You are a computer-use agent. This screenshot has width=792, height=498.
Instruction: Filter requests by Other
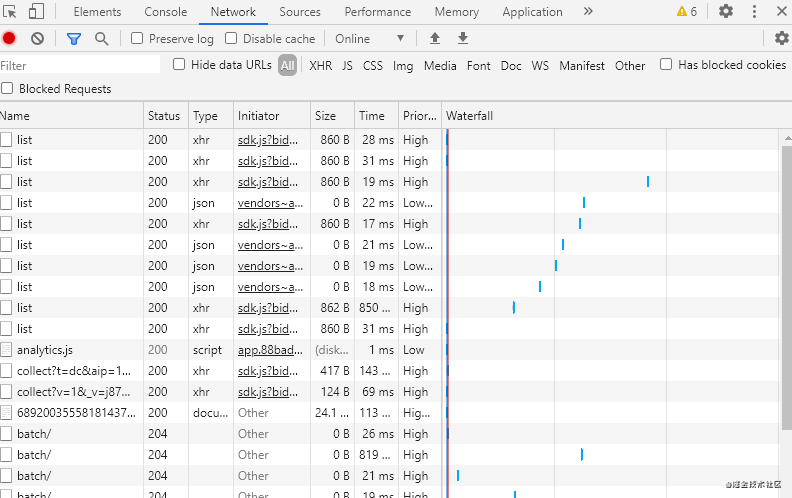tap(630, 66)
